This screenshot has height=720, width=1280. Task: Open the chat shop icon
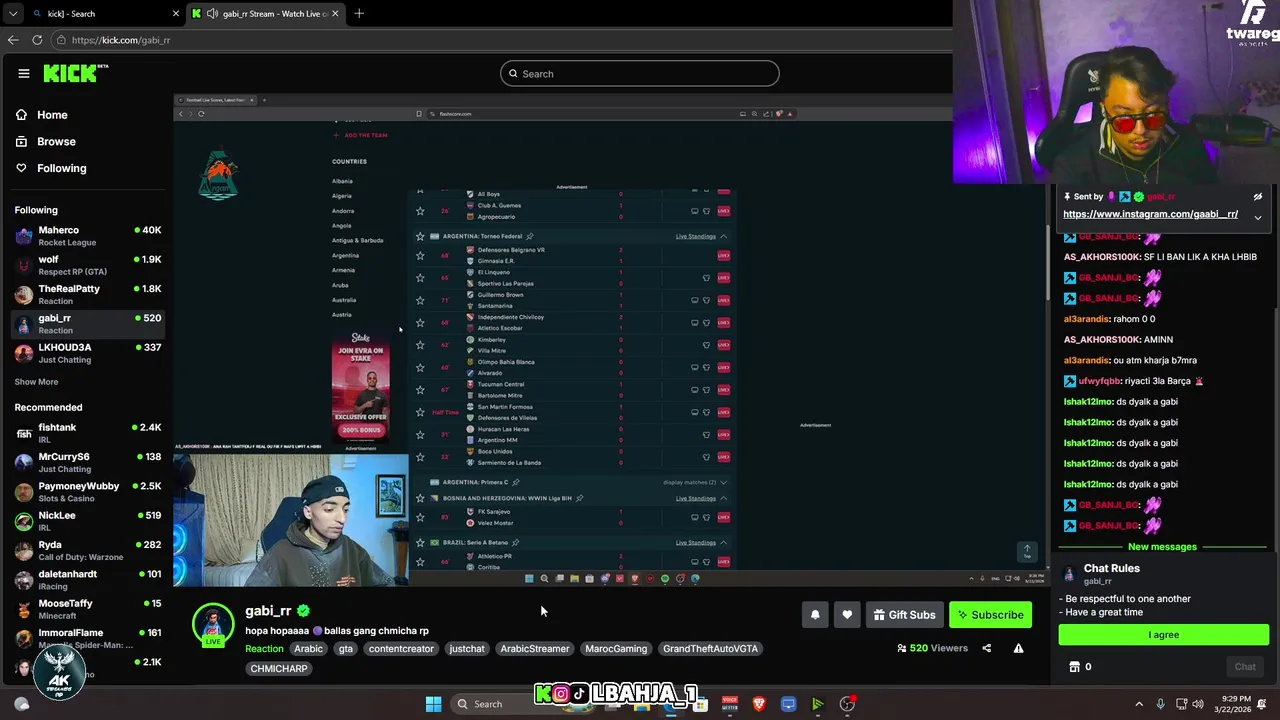click(1075, 667)
